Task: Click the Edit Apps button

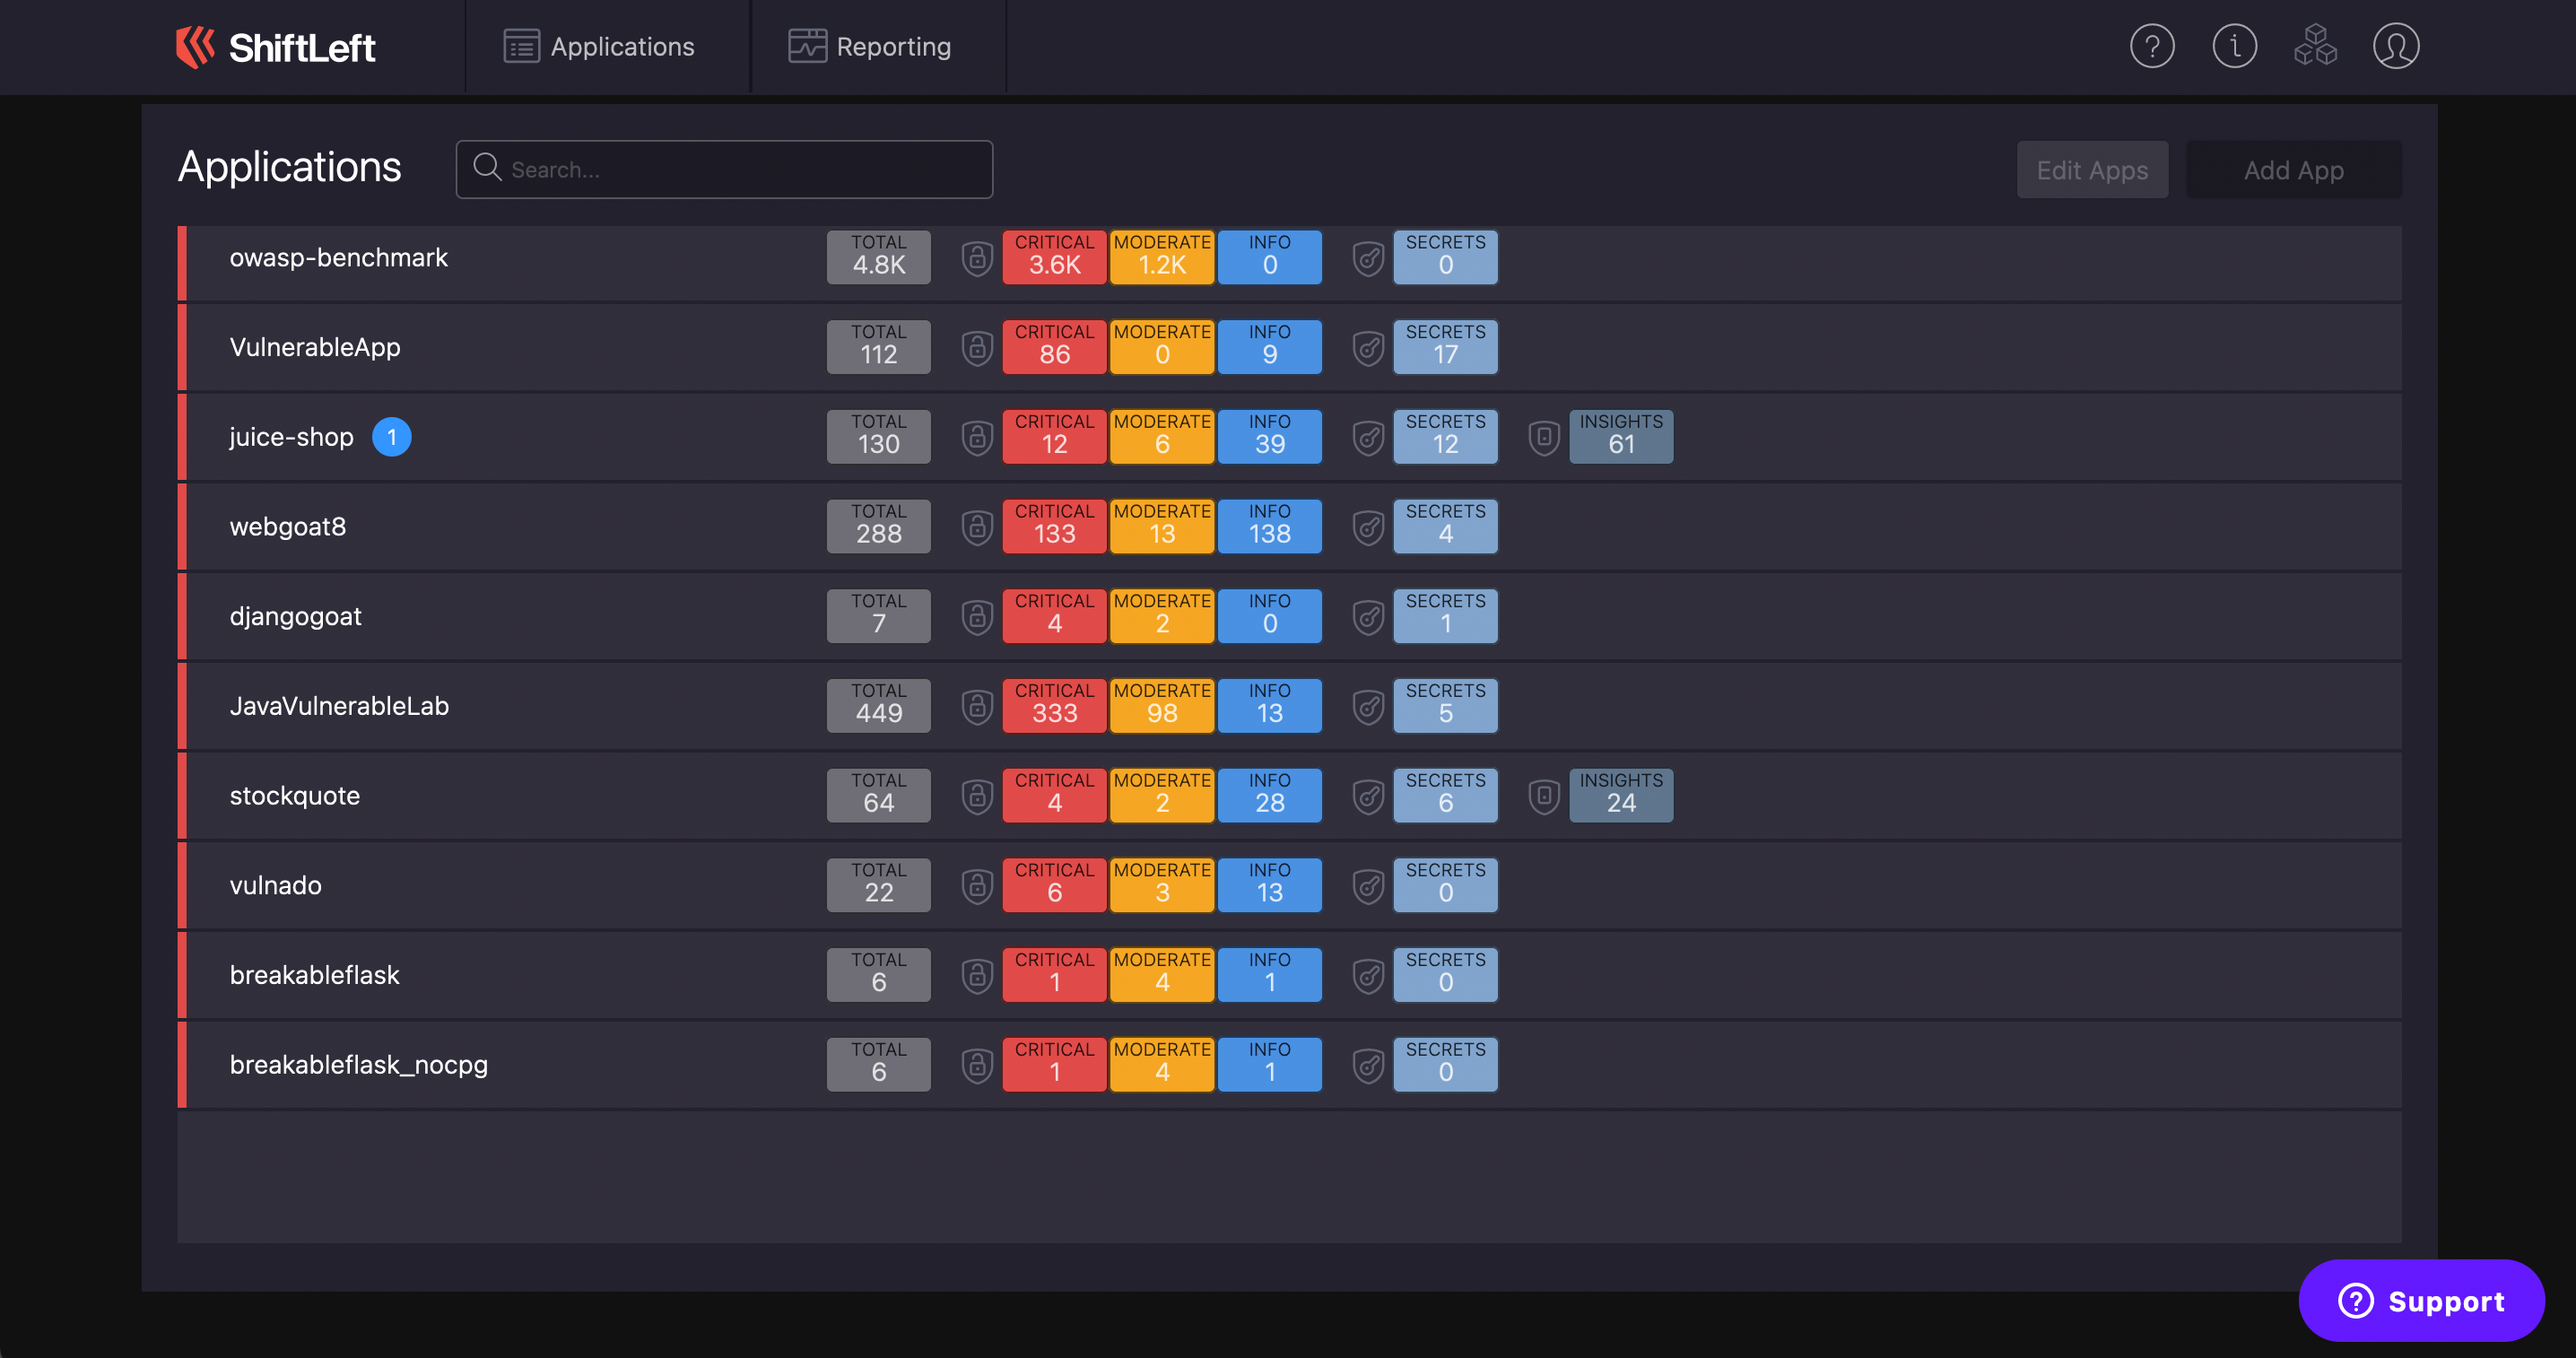Action: [2092, 170]
